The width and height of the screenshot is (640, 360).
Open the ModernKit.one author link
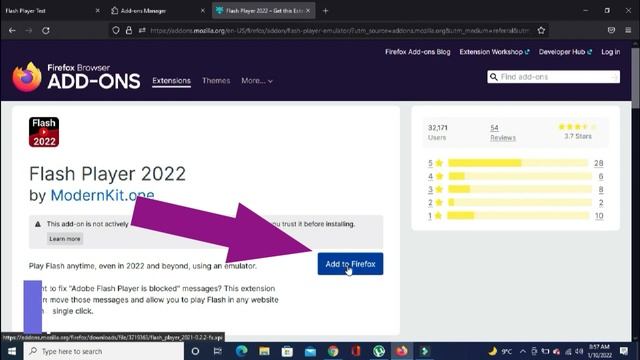(x=102, y=195)
